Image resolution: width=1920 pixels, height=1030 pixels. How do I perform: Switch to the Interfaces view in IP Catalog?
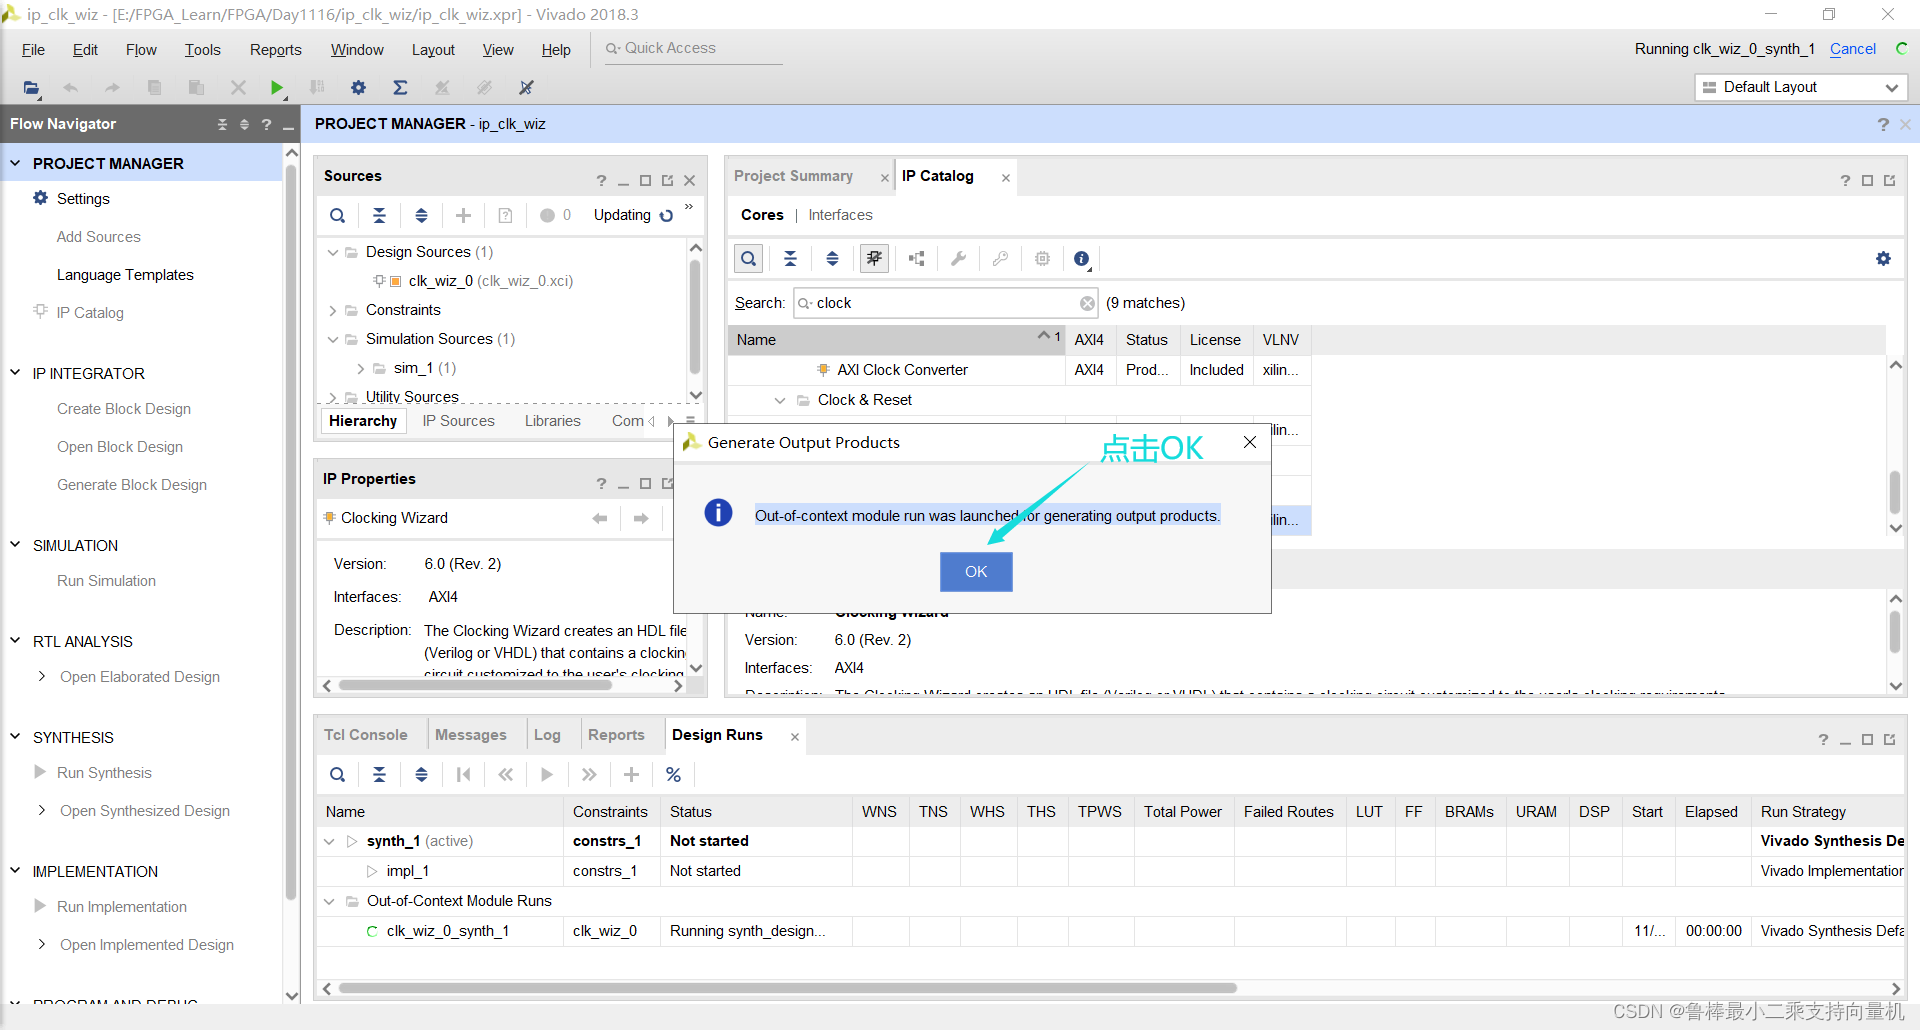[x=840, y=215]
